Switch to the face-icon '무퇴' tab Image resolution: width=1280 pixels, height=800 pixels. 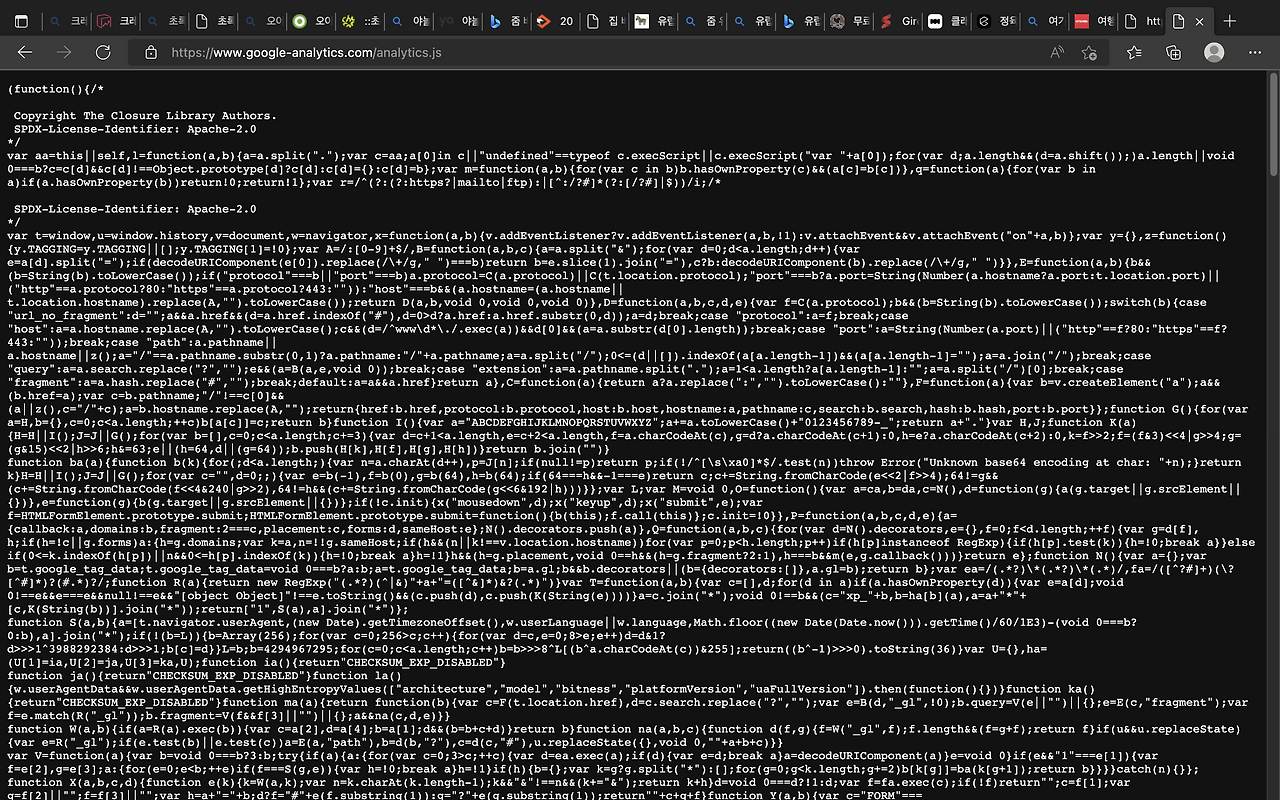849,21
